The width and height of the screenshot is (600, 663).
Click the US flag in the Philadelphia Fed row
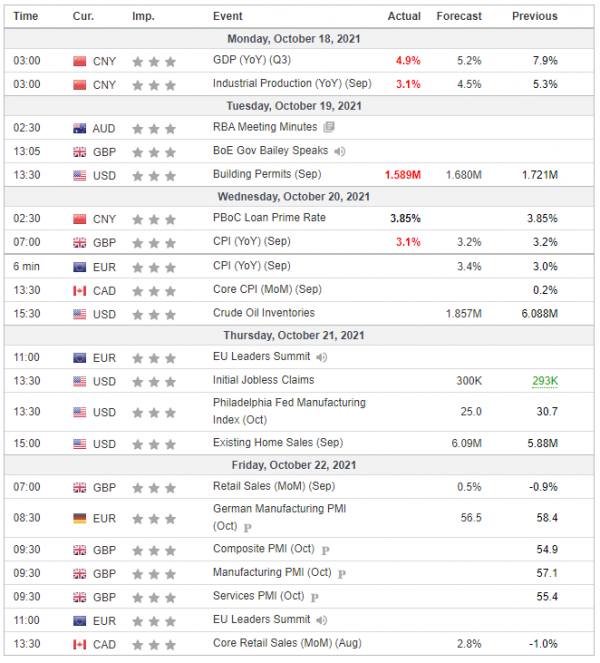pyautogui.click(x=79, y=412)
